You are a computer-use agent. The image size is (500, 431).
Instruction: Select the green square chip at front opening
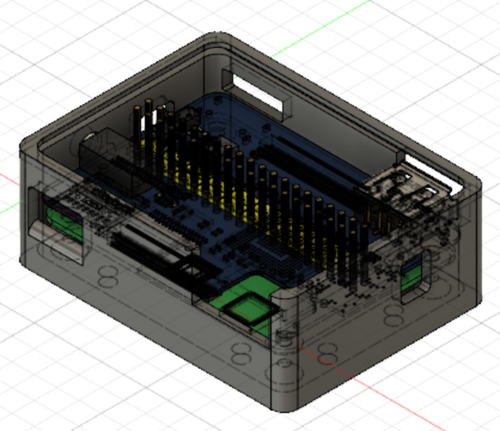(x=250, y=308)
